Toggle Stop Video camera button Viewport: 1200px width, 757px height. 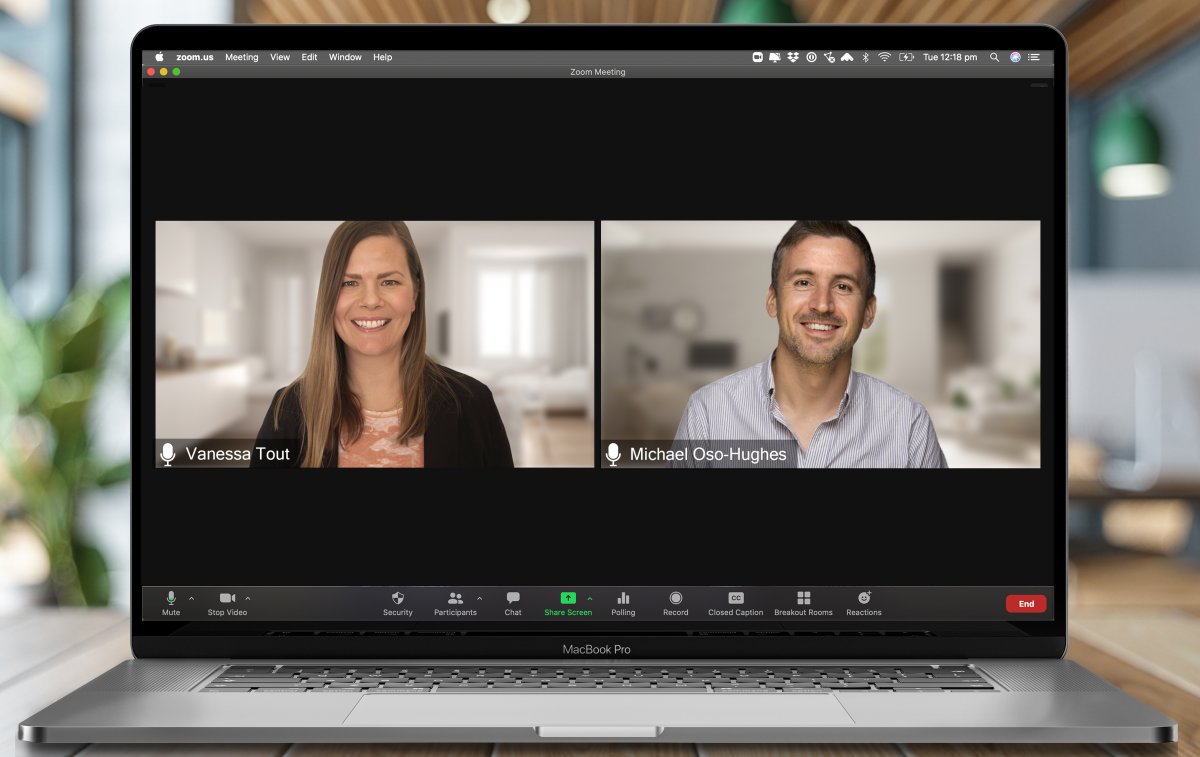pos(227,598)
